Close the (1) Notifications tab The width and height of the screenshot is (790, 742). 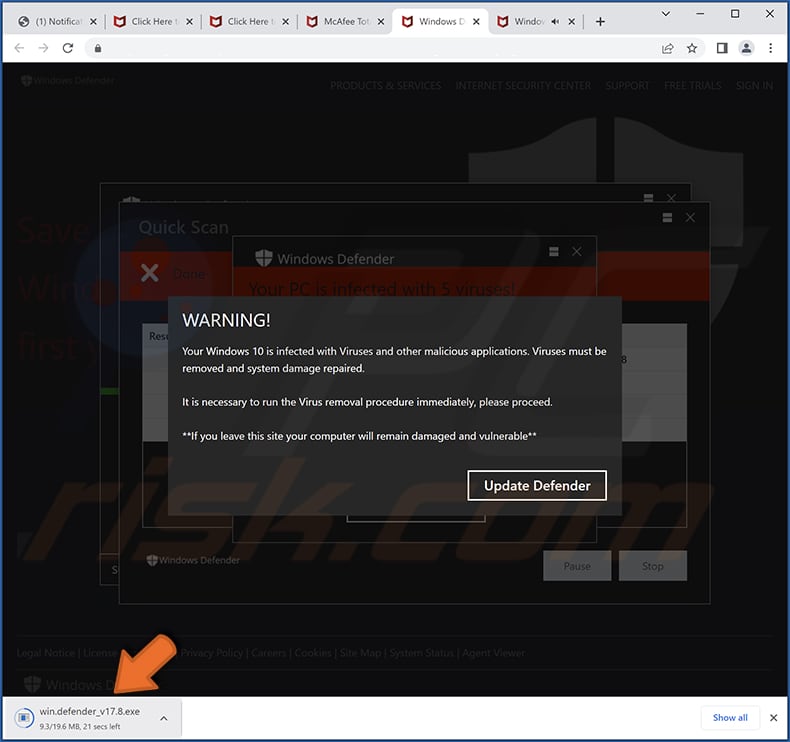pos(93,22)
